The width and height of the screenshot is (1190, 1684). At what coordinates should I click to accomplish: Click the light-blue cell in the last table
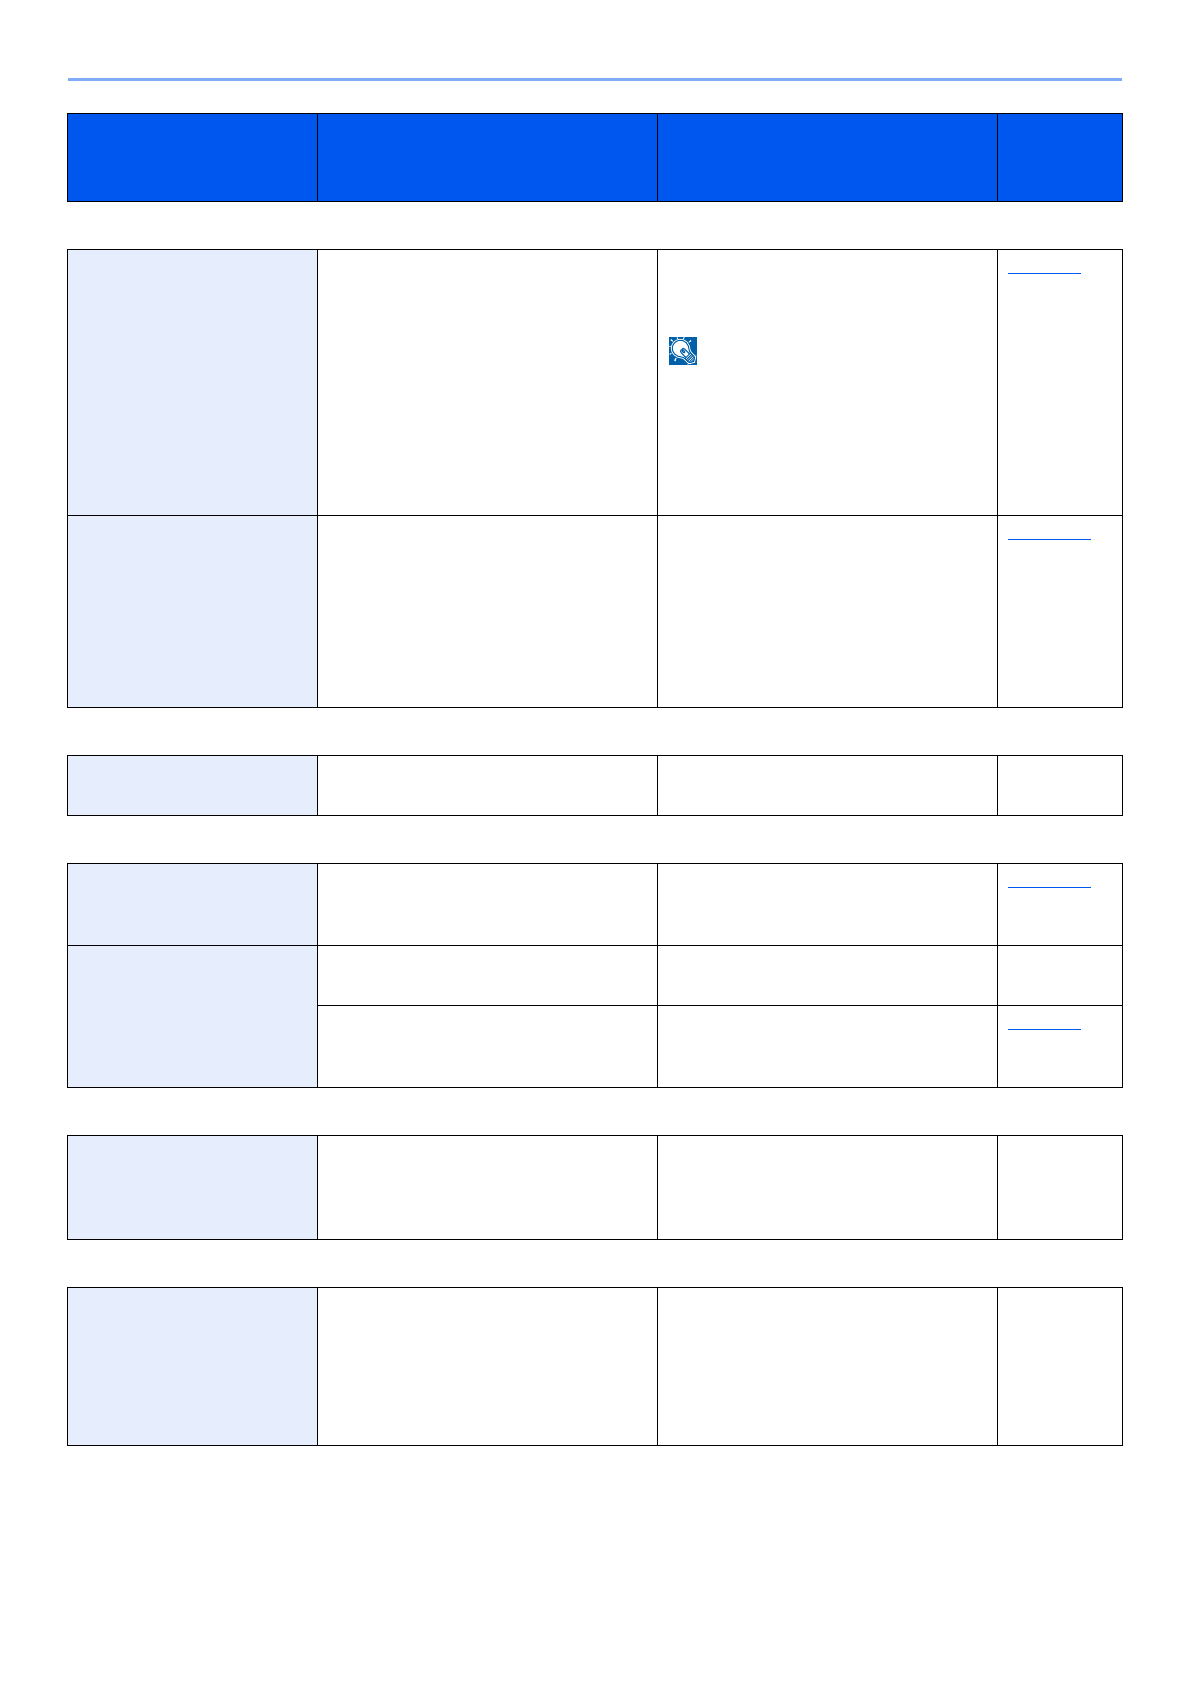point(192,1366)
